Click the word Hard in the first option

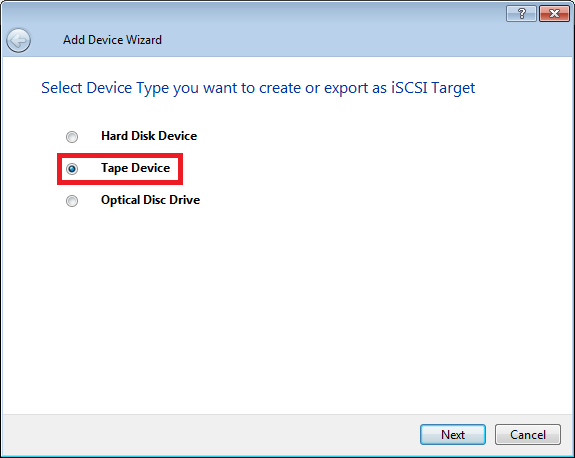[x=114, y=136]
